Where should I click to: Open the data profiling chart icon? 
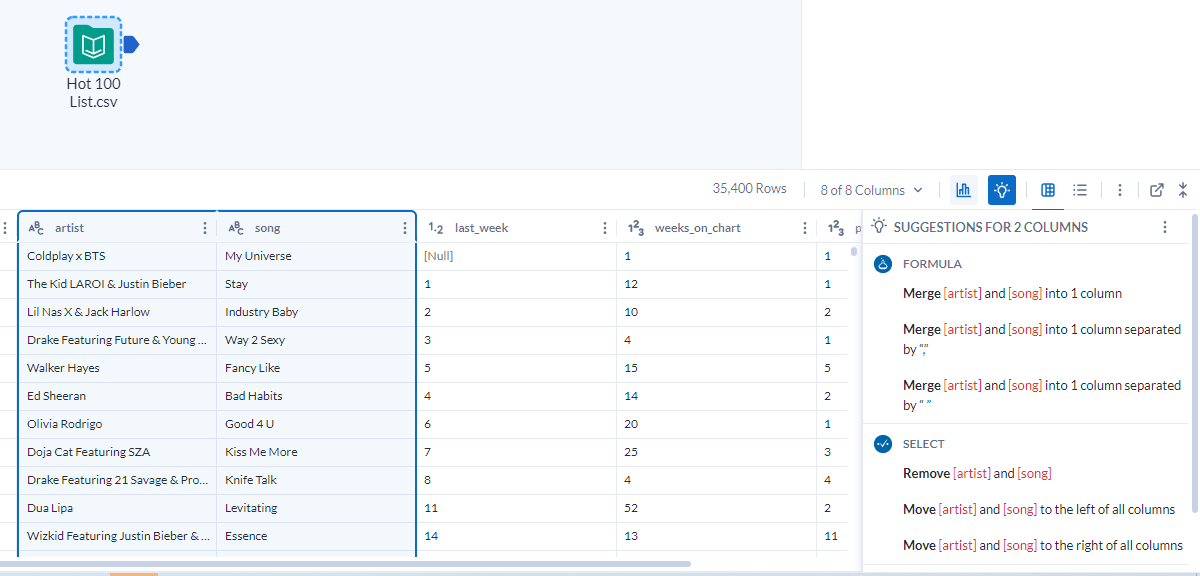[964, 189]
